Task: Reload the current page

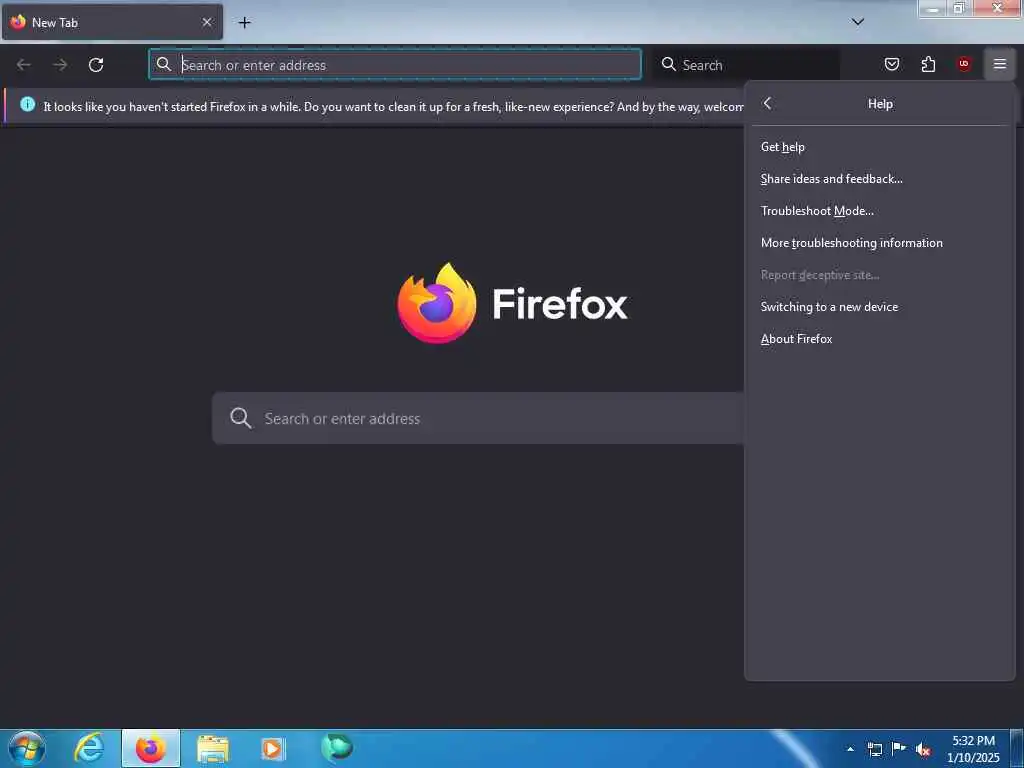Action: coord(96,65)
